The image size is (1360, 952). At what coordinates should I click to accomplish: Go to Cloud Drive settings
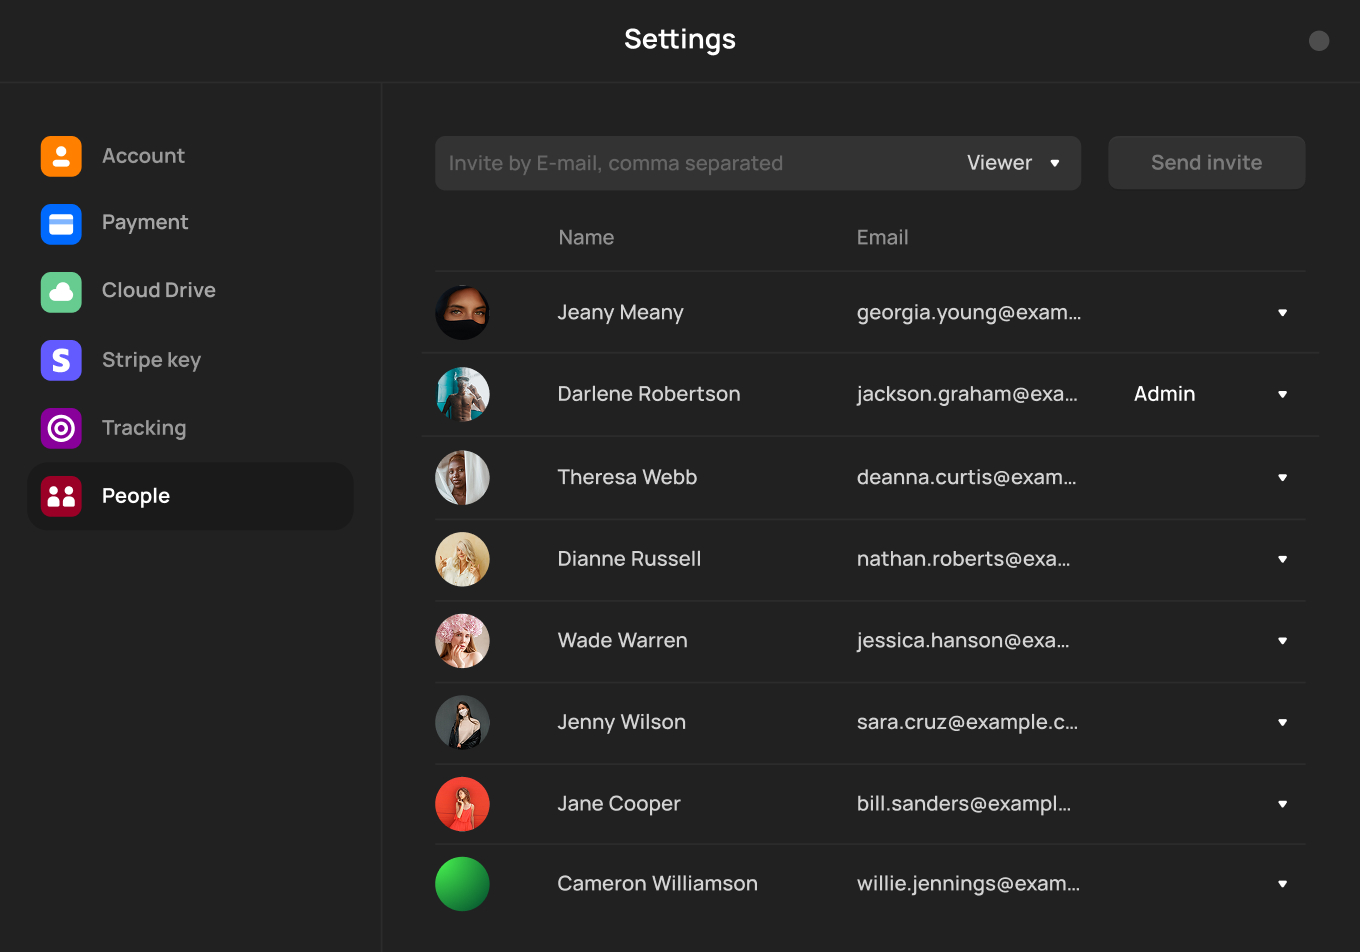[158, 290]
